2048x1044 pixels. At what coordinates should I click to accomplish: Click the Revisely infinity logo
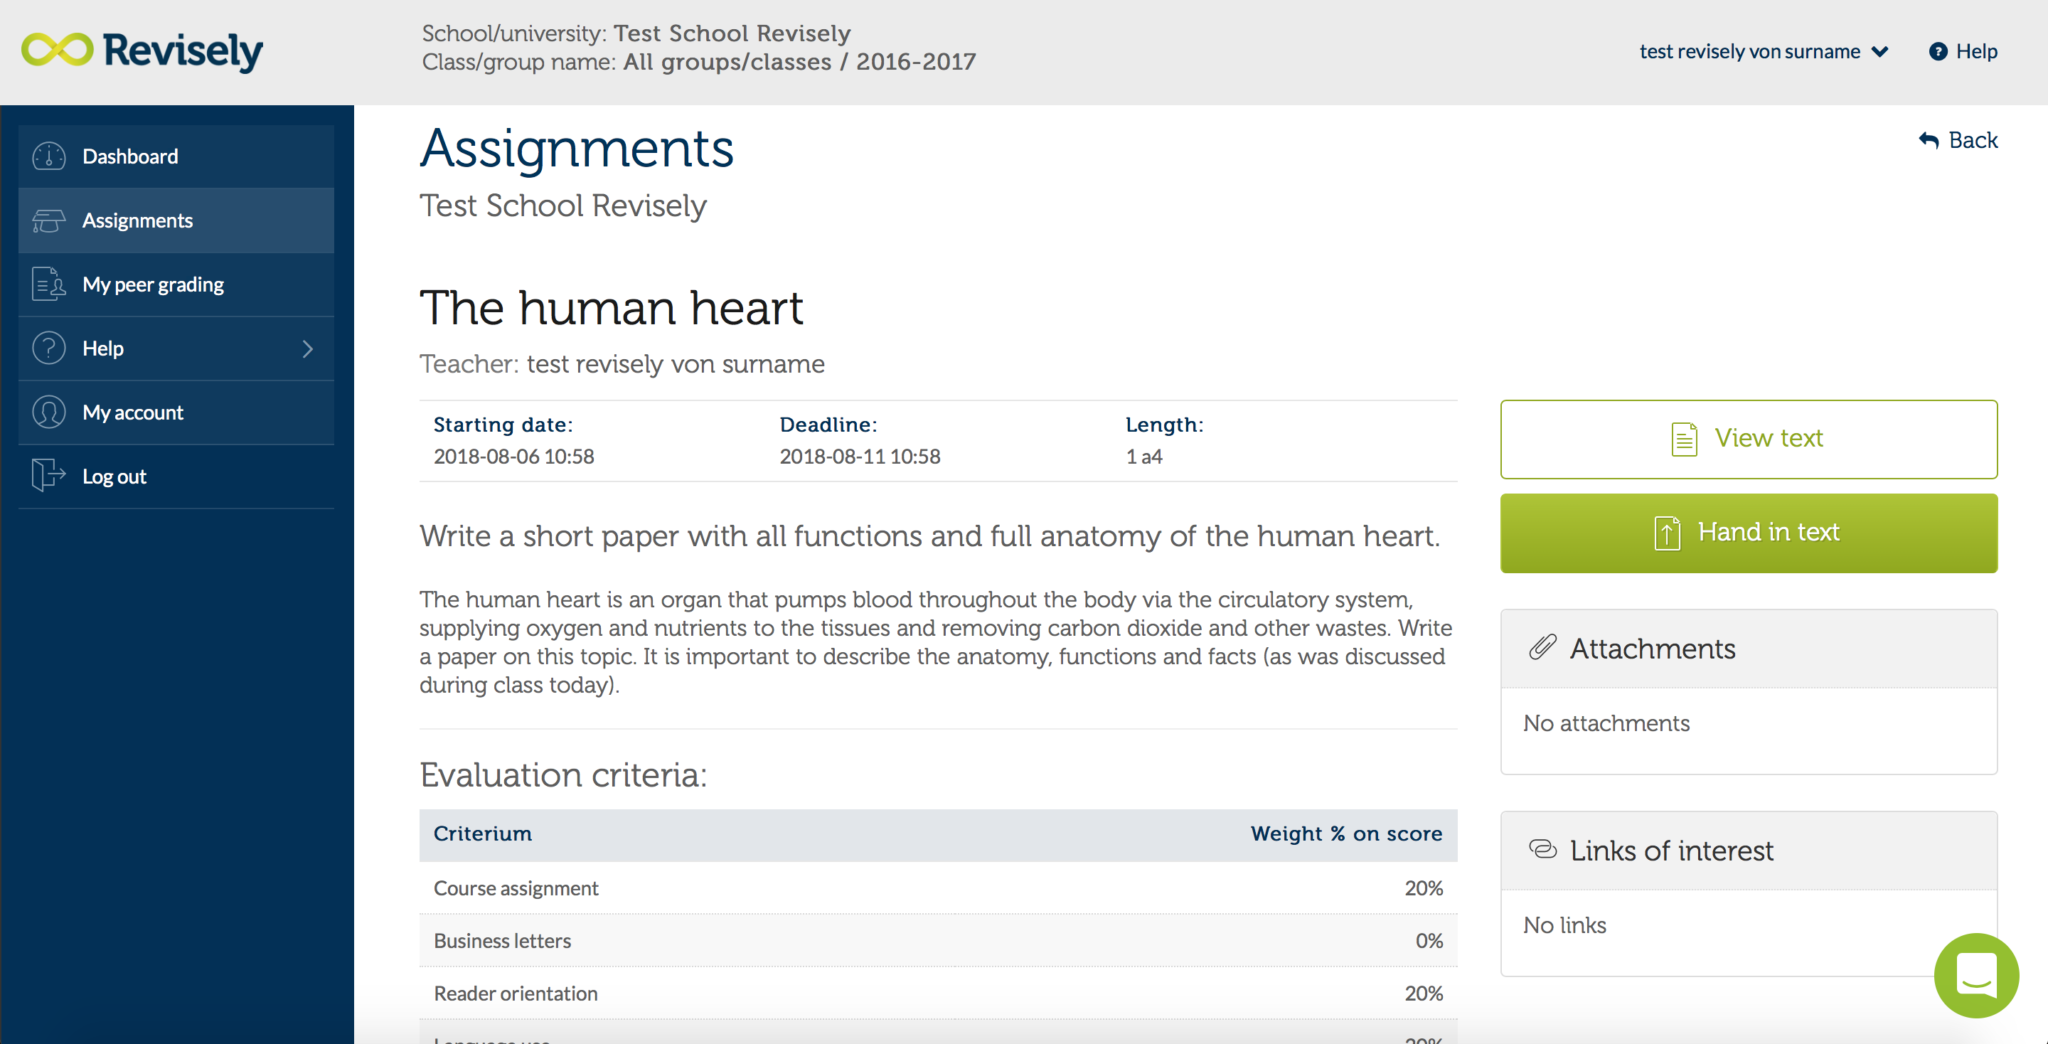57,50
